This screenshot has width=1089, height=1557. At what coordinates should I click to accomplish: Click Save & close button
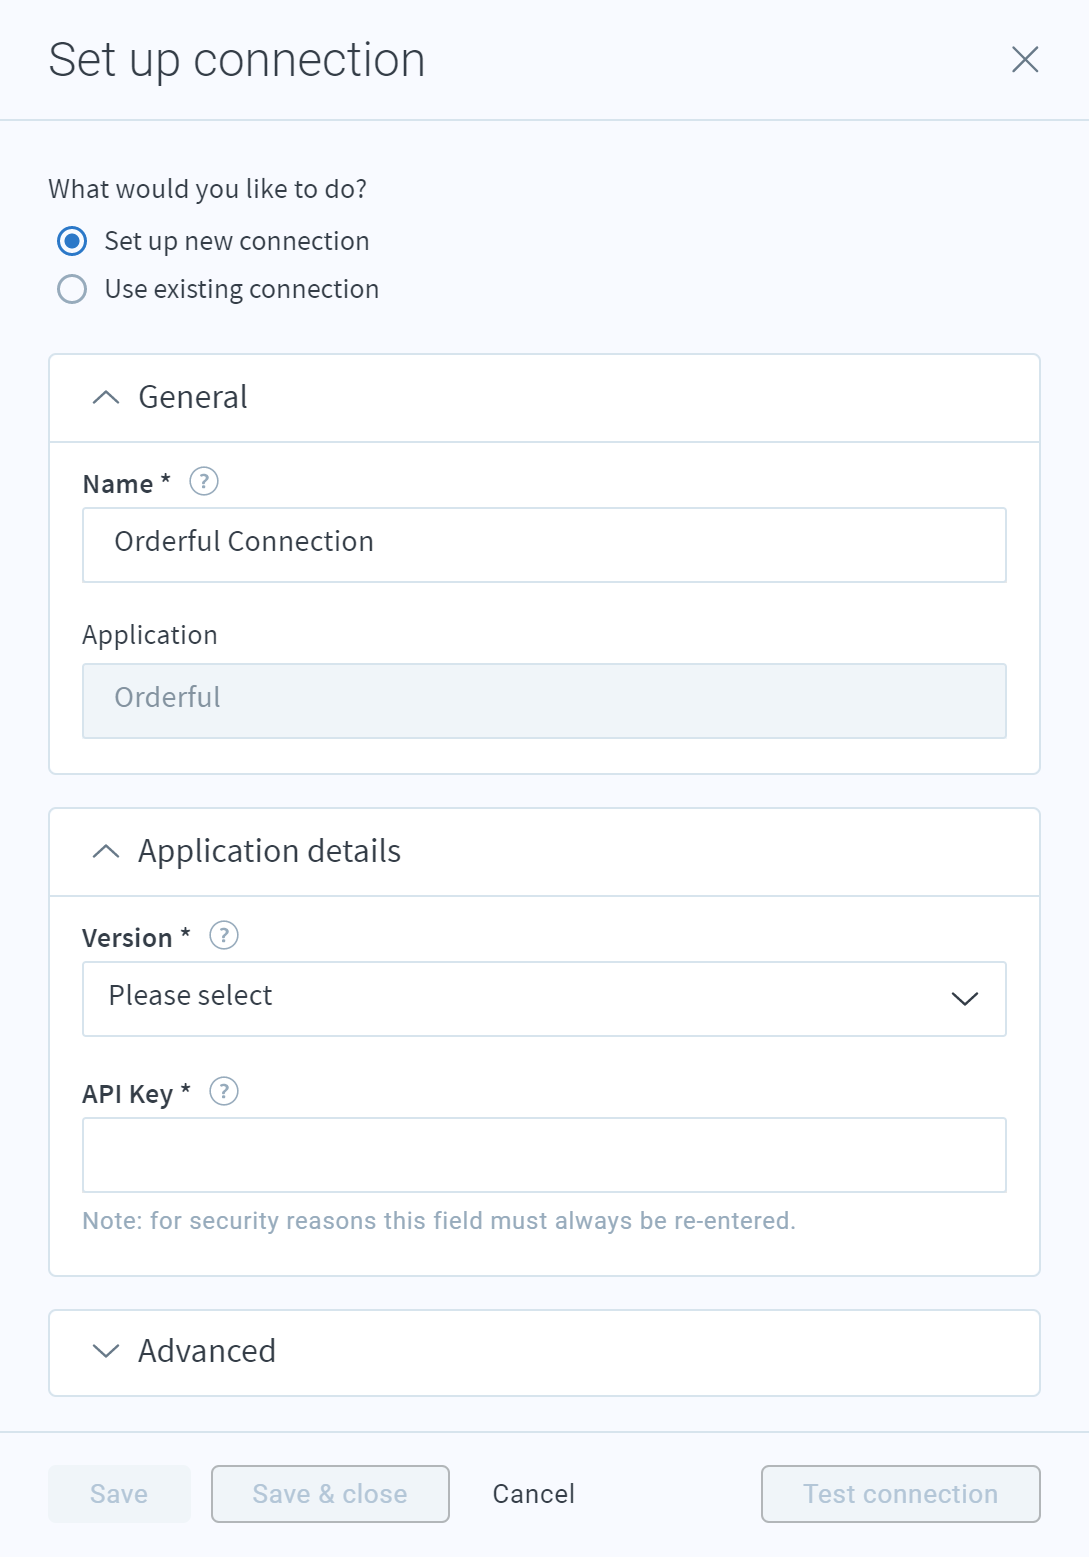[x=330, y=1494]
